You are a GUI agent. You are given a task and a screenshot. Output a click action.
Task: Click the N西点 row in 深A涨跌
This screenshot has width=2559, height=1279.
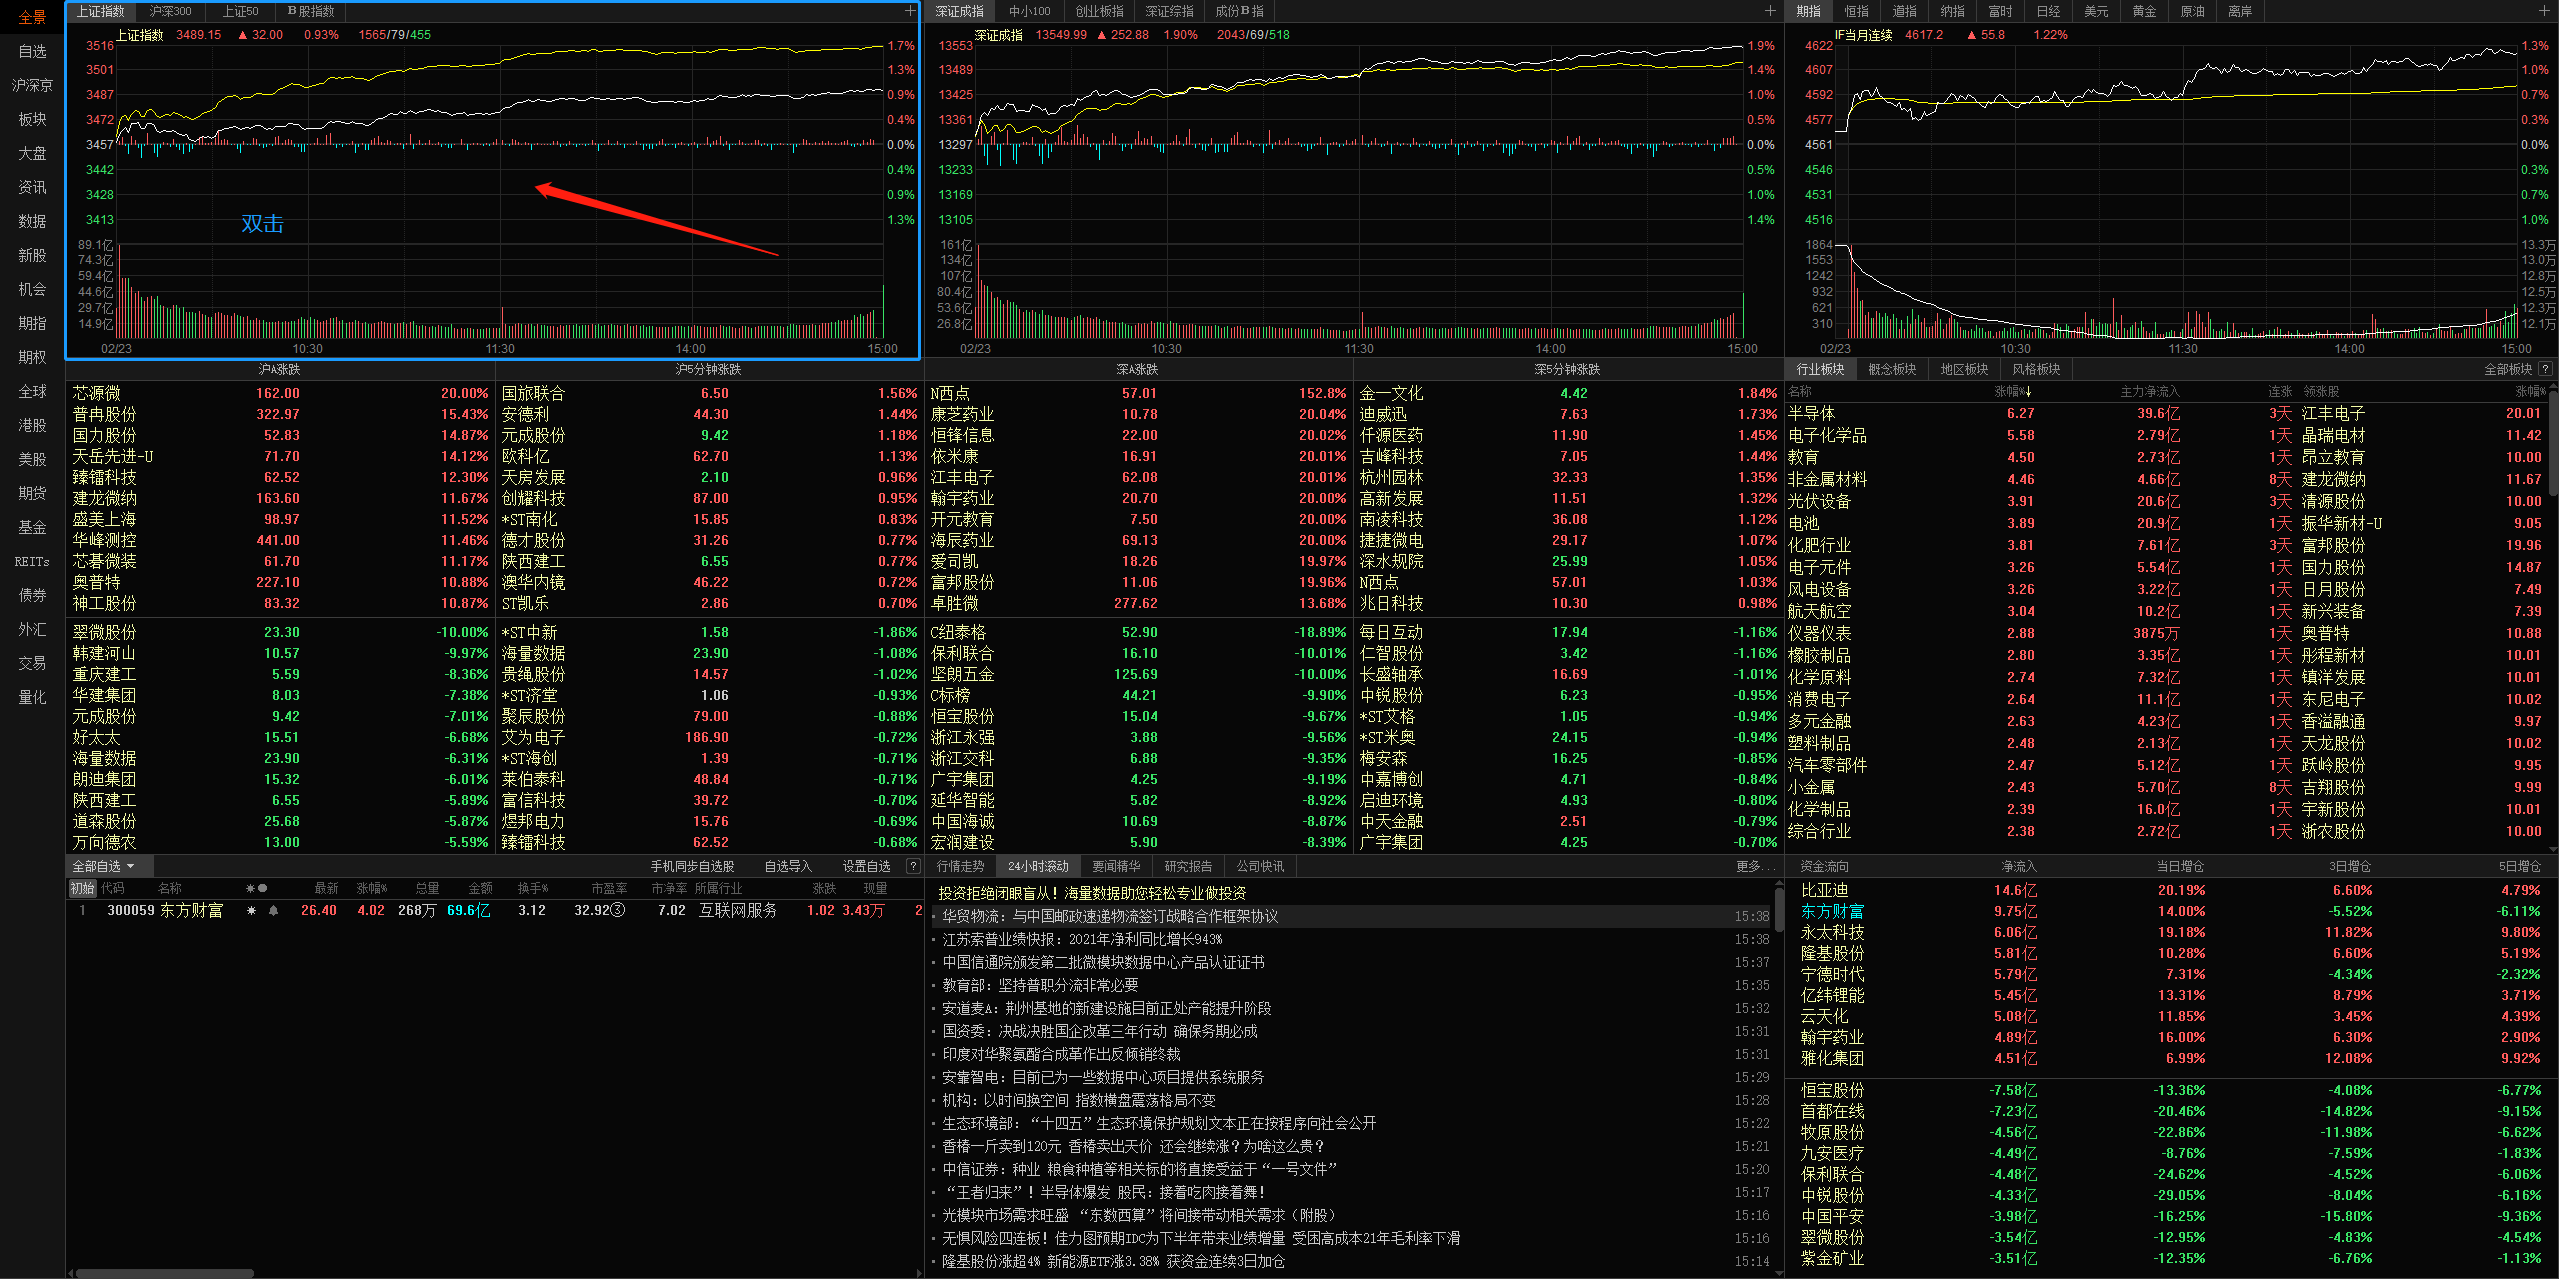coord(1138,393)
